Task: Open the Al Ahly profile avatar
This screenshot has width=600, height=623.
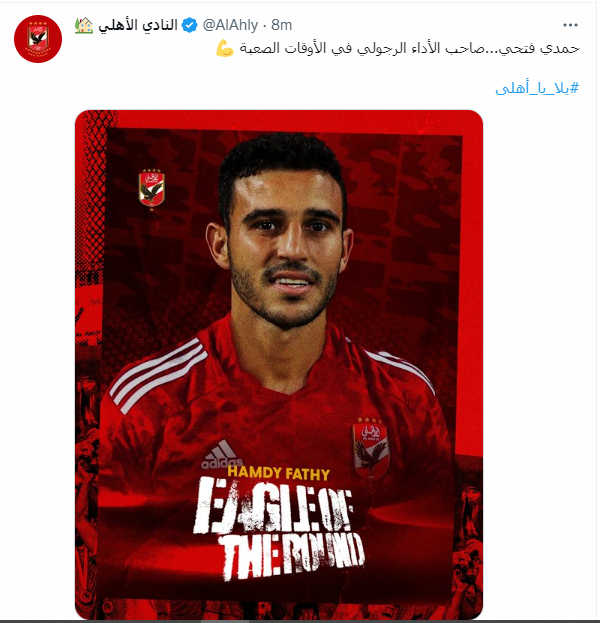Action: (x=38, y=39)
